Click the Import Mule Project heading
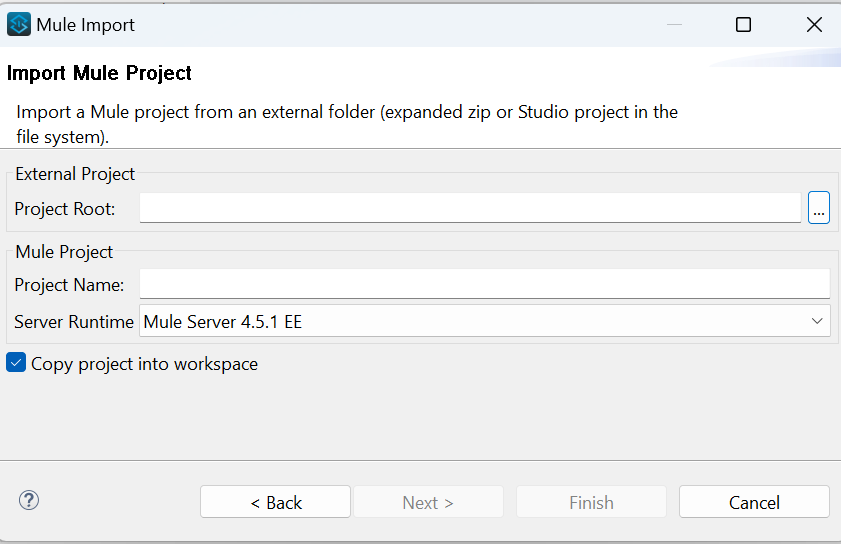The image size is (841, 544). [x=99, y=73]
